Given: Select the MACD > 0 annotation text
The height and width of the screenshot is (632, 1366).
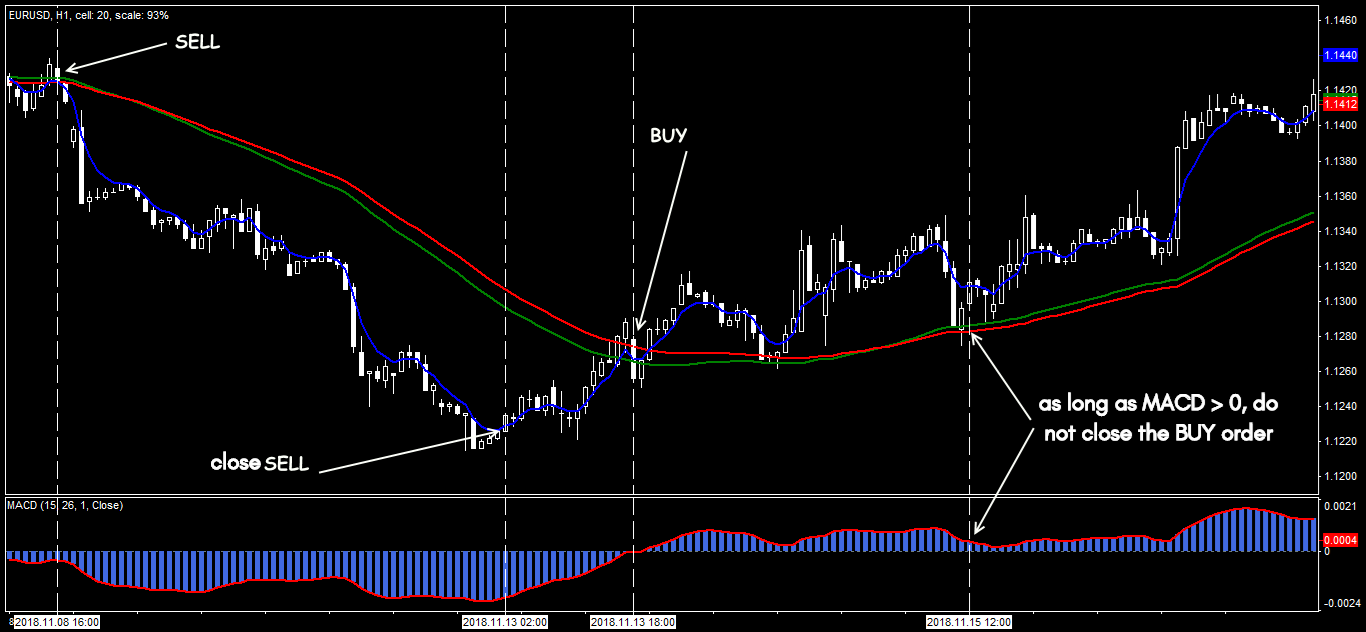Looking at the screenshot, I should point(1159,420).
